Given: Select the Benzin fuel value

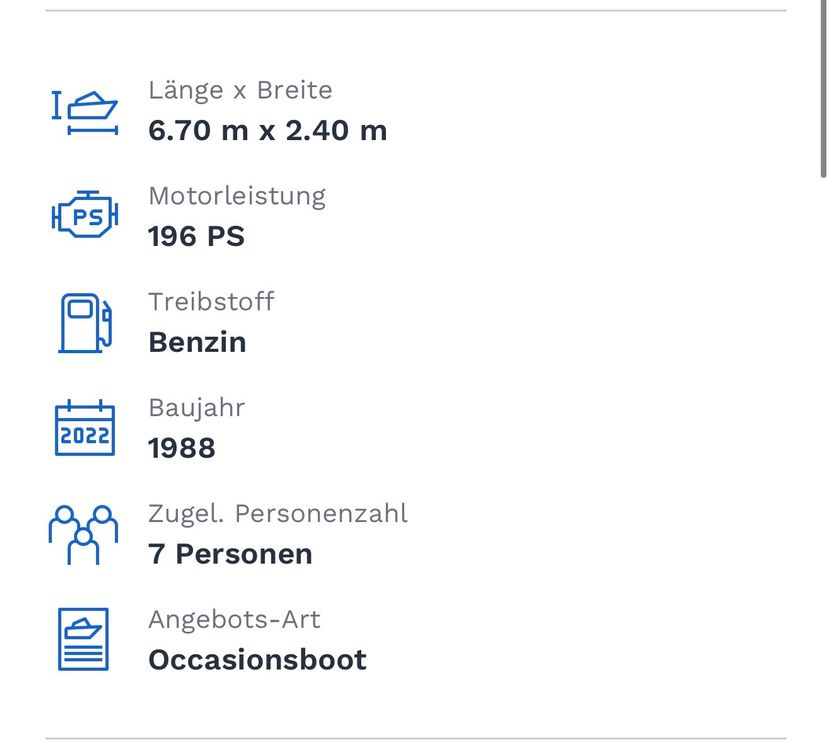Looking at the screenshot, I should (x=197, y=342).
